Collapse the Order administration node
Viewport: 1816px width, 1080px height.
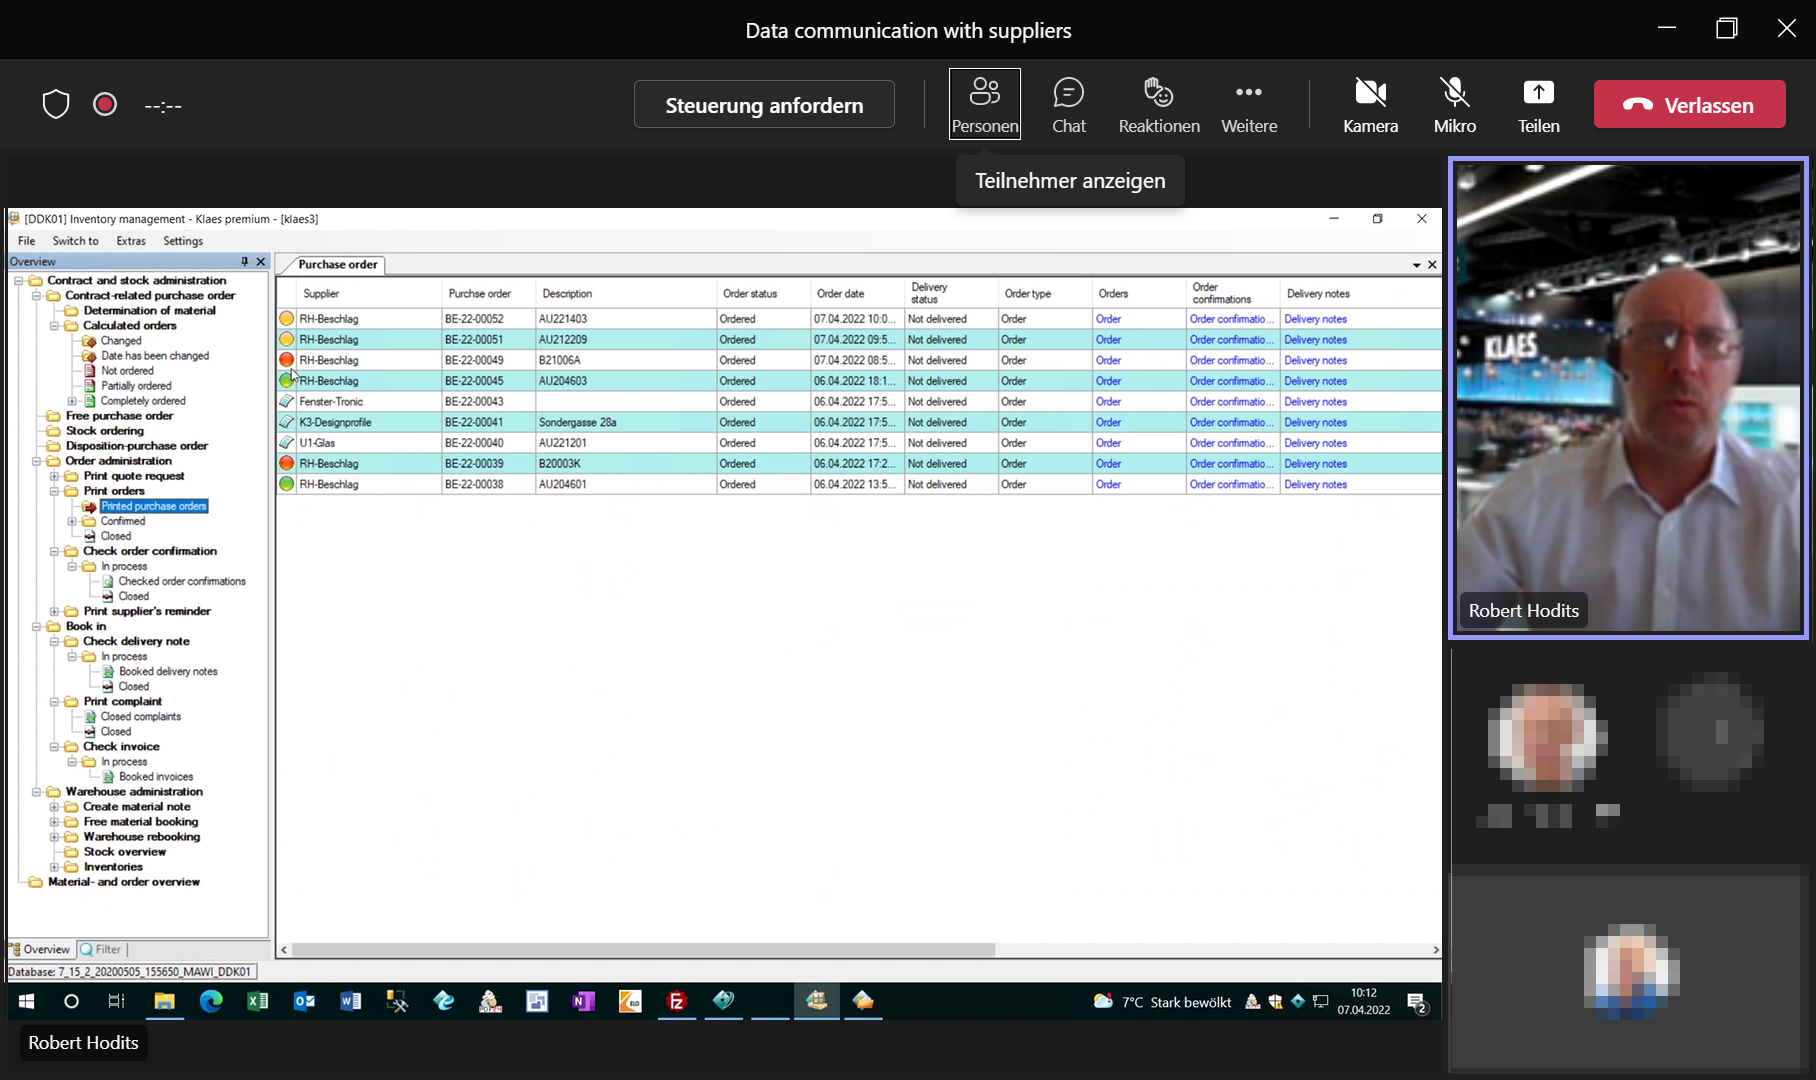click(x=37, y=461)
